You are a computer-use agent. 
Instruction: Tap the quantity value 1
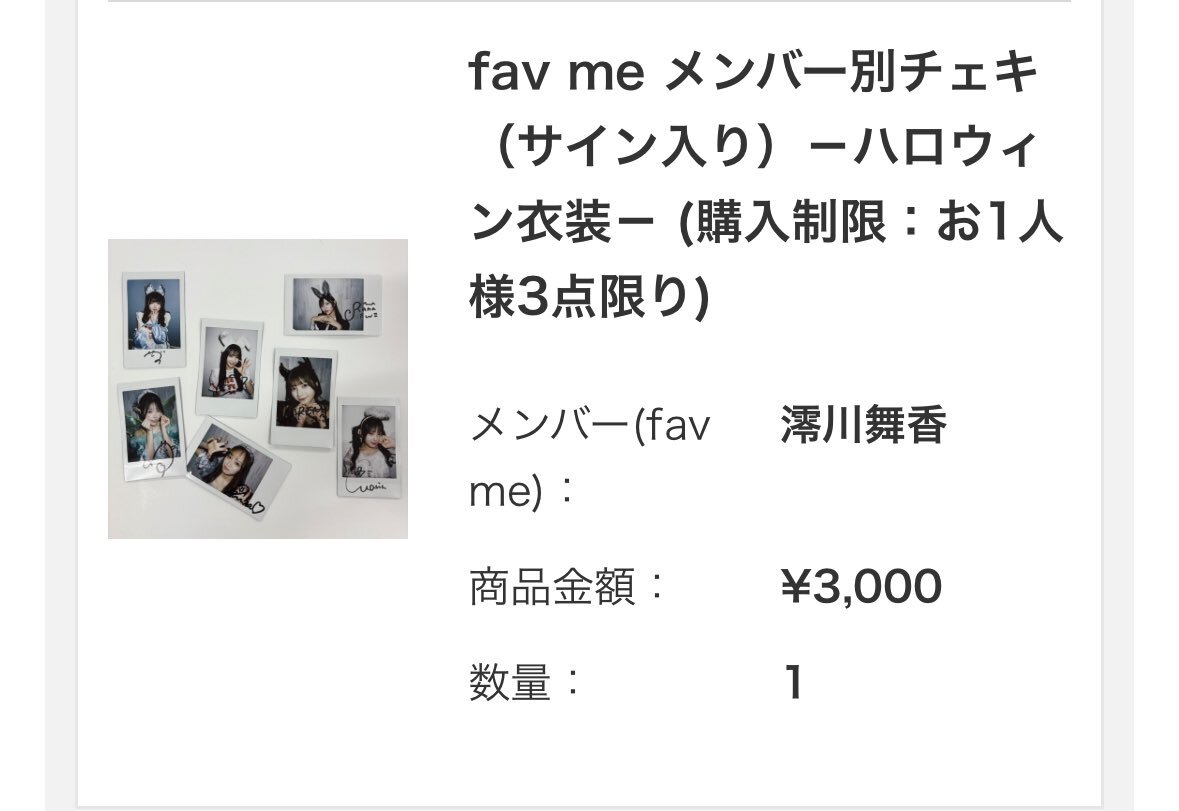coord(793,685)
